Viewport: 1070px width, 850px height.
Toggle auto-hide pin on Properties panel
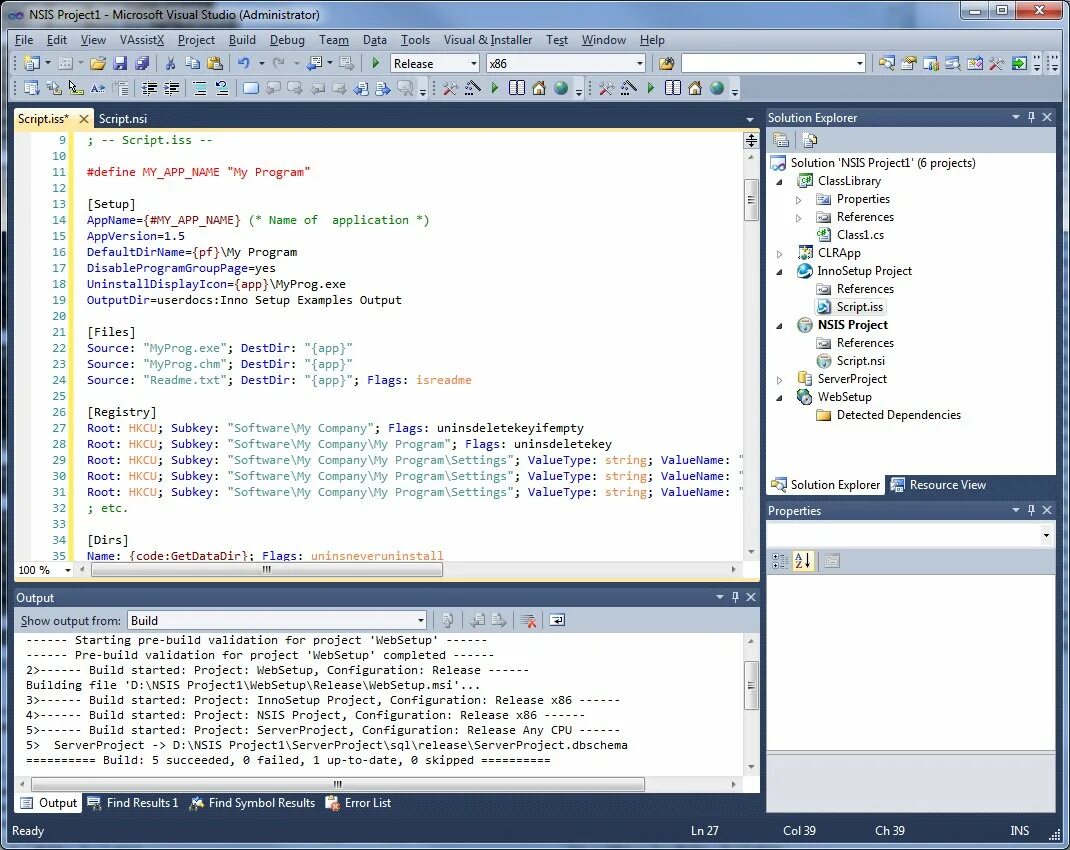tap(1031, 510)
